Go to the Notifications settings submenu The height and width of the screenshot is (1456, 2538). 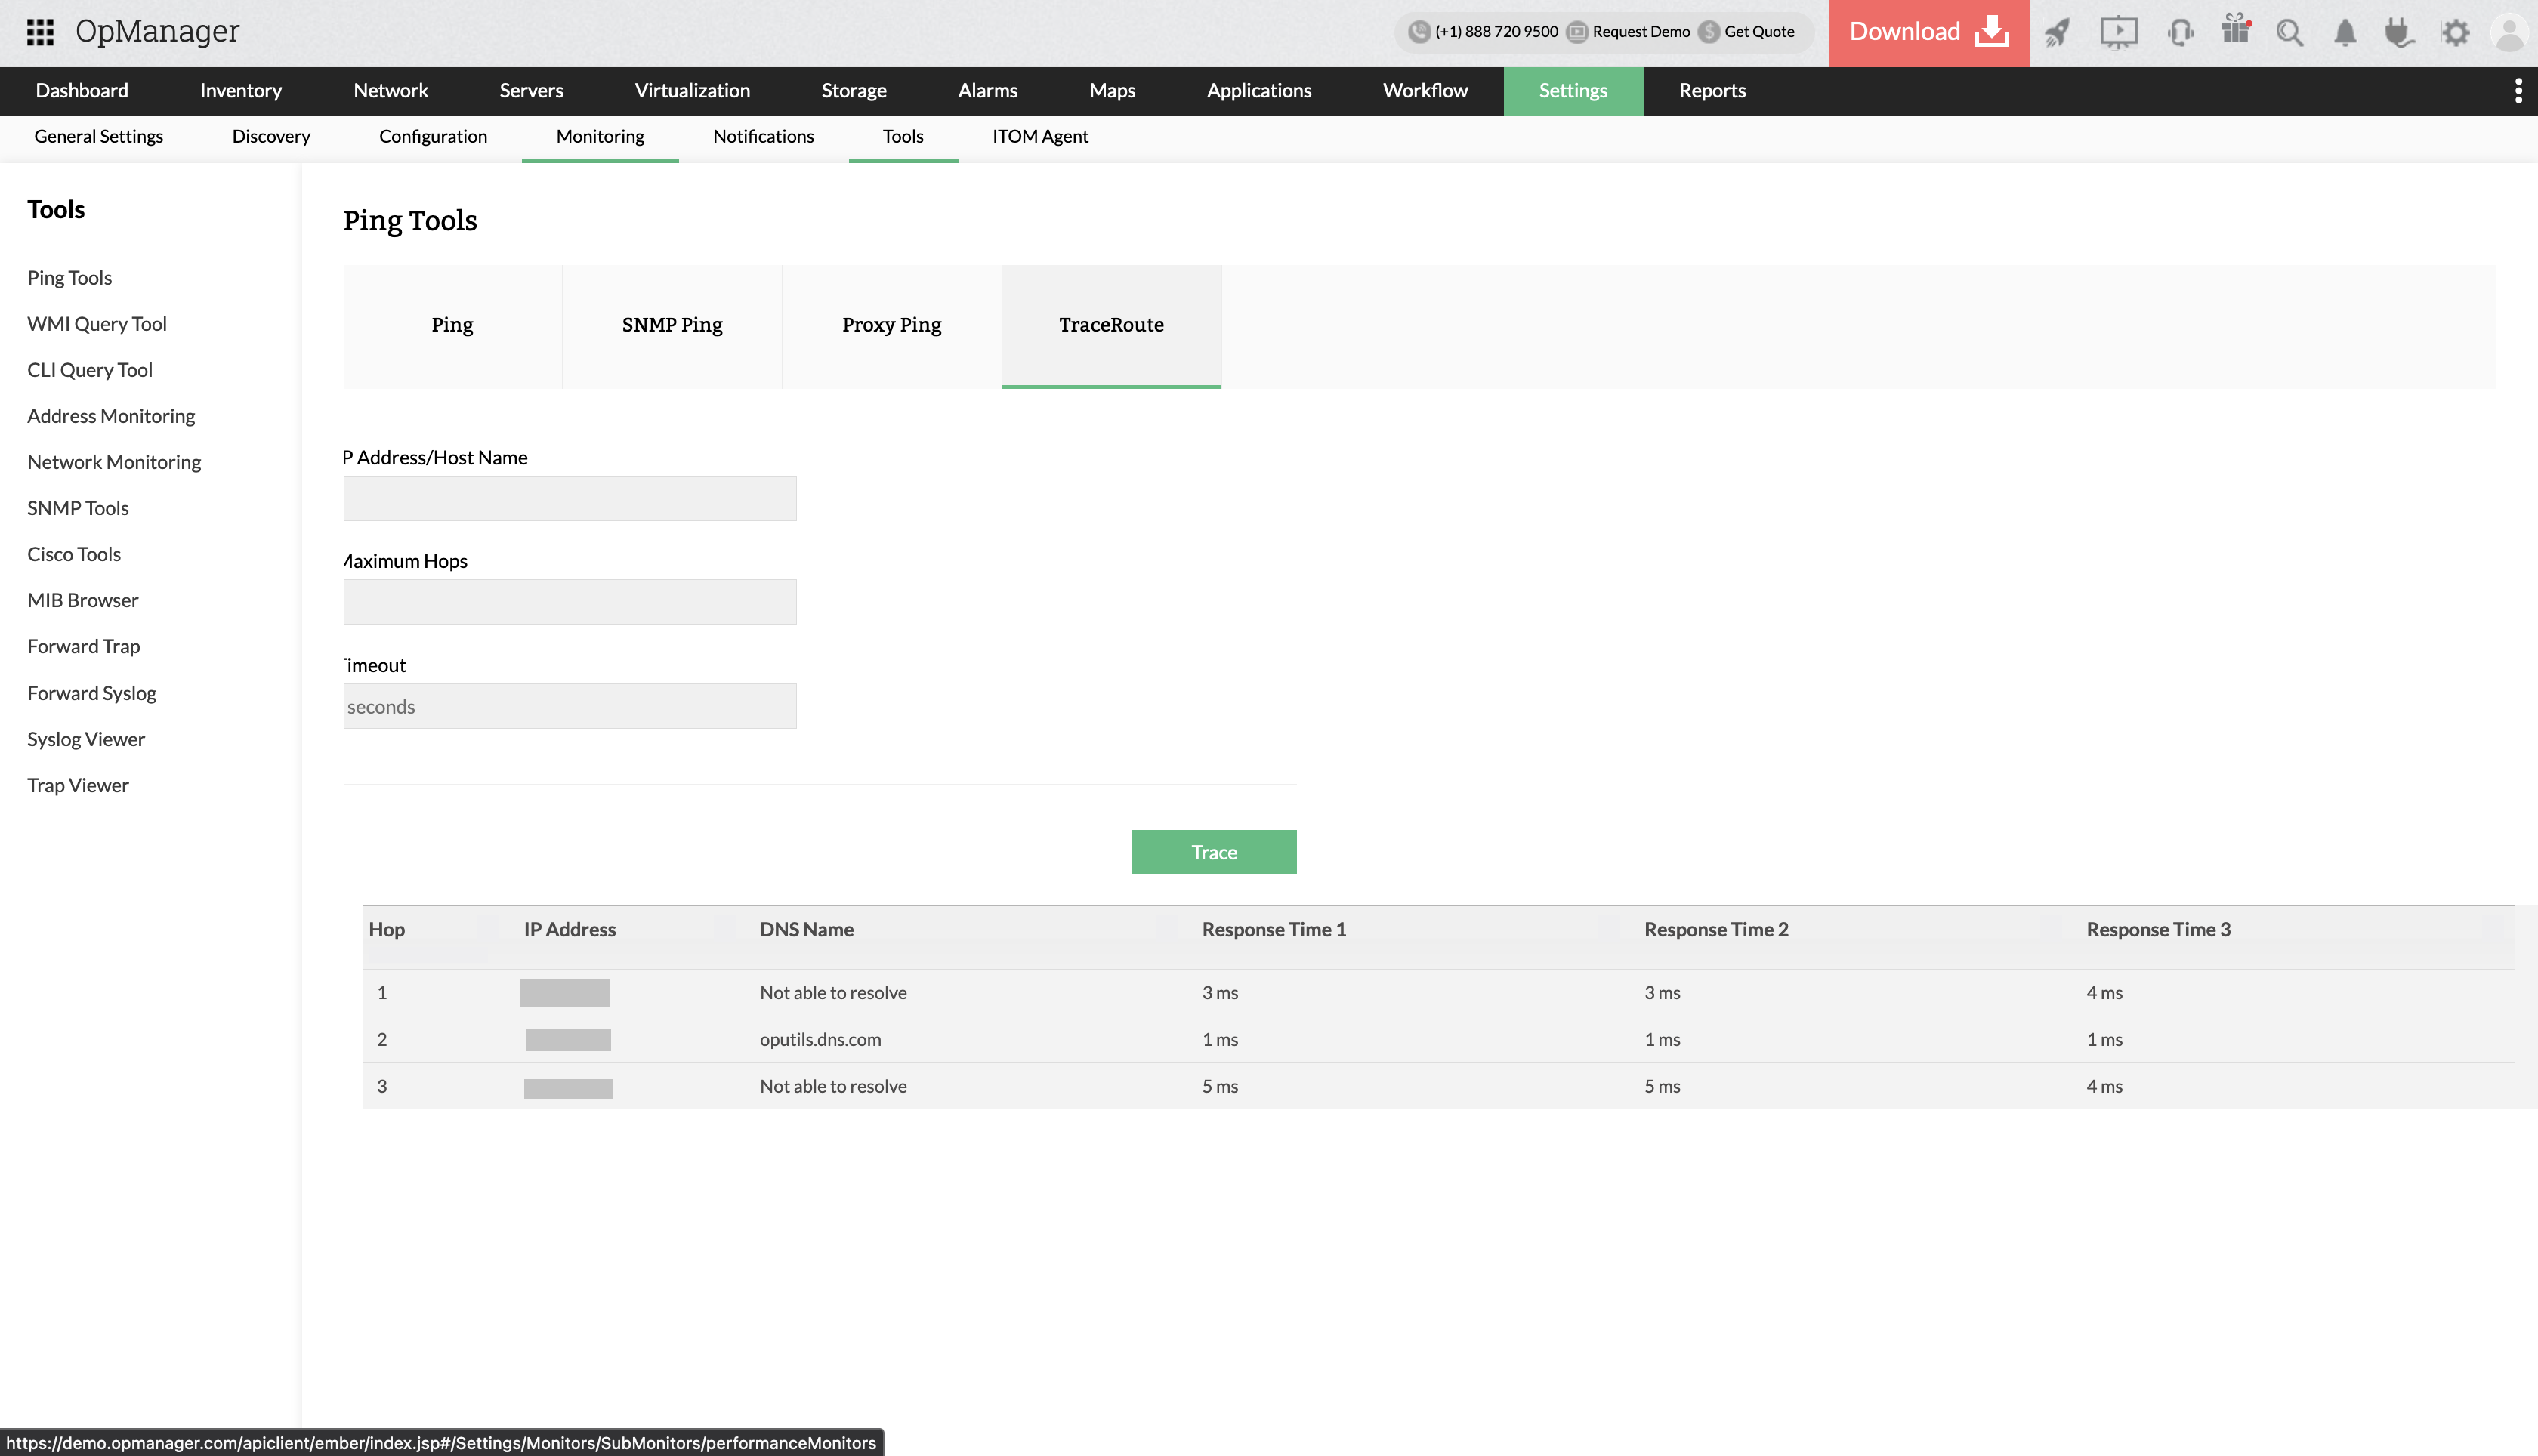click(763, 137)
